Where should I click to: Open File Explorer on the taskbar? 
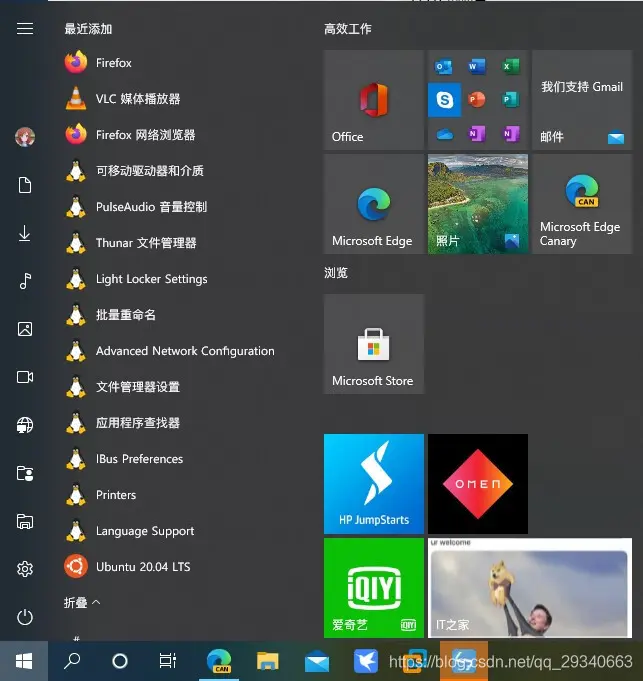pos(267,661)
